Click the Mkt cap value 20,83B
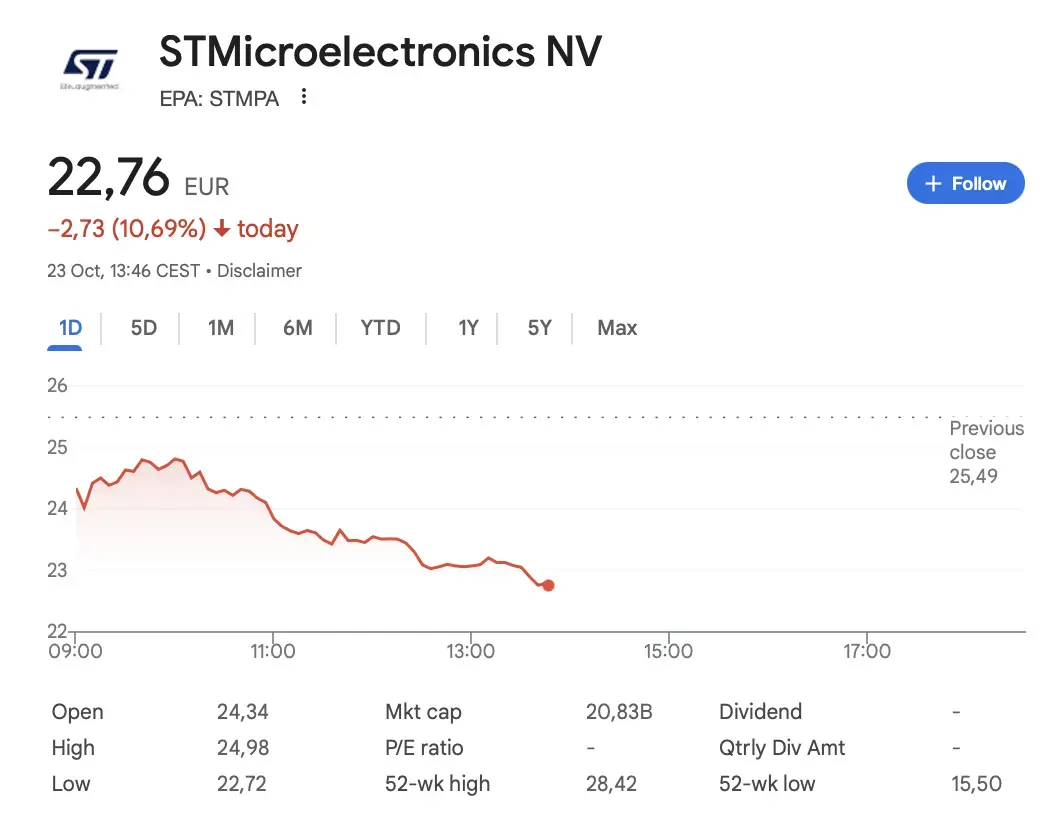1048x834 pixels. pos(619,711)
